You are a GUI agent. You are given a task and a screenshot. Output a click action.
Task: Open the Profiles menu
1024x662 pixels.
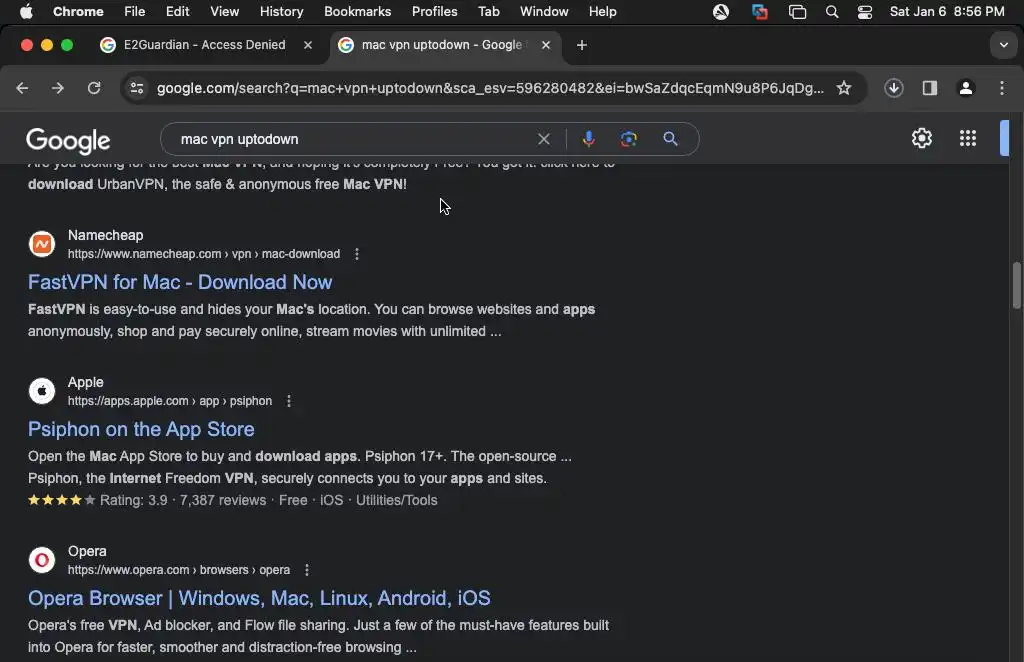click(434, 11)
